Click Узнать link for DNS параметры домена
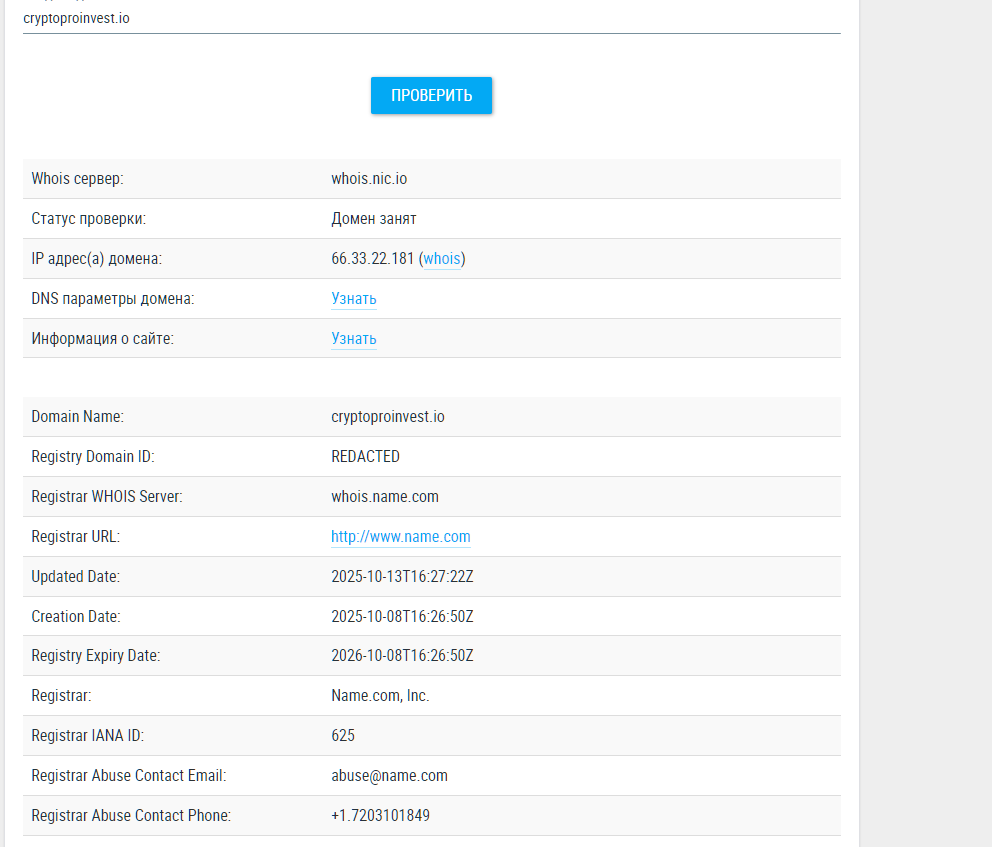The image size is (992, 847). [354, 299]
